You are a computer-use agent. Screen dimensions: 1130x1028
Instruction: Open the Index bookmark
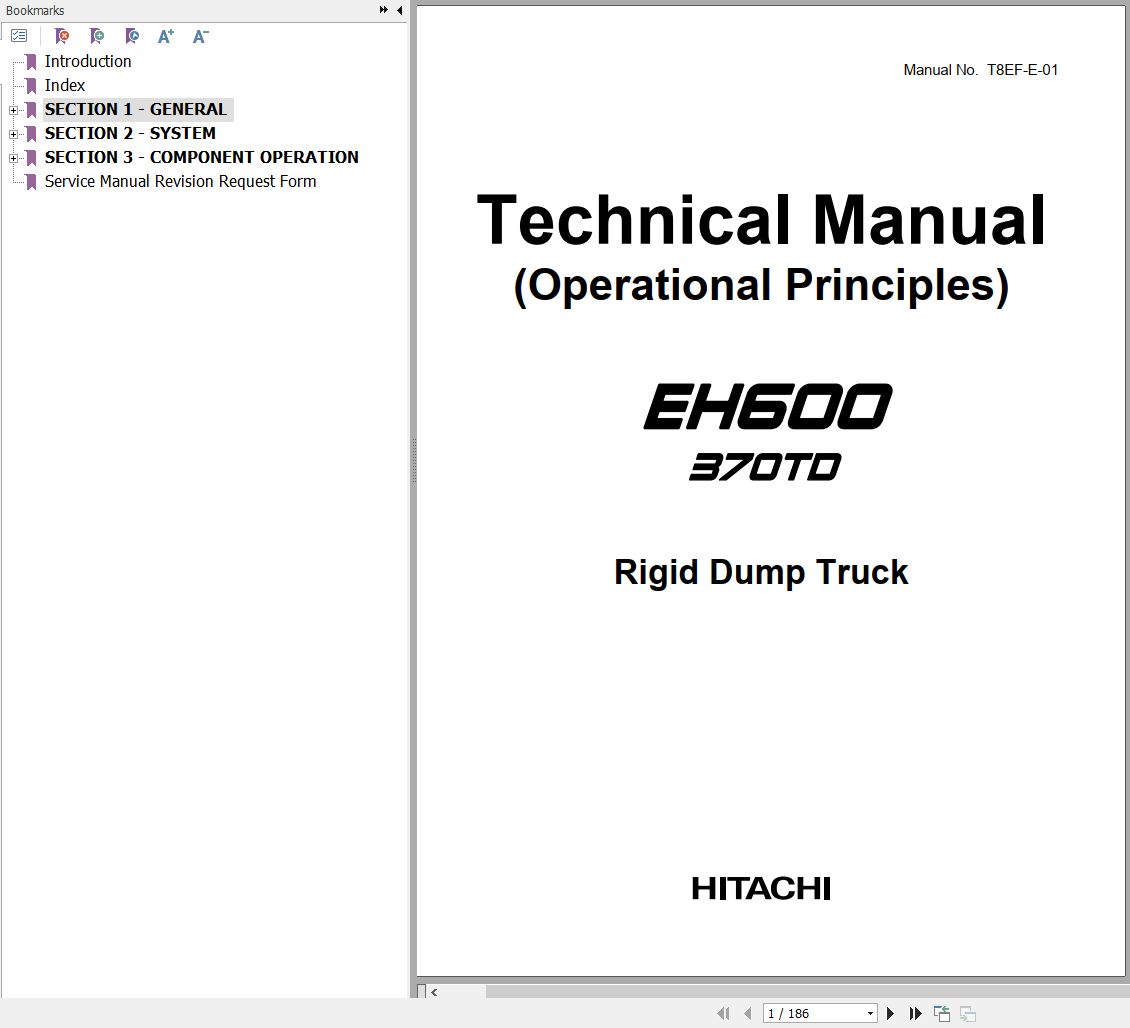click(x=65, y=85)
